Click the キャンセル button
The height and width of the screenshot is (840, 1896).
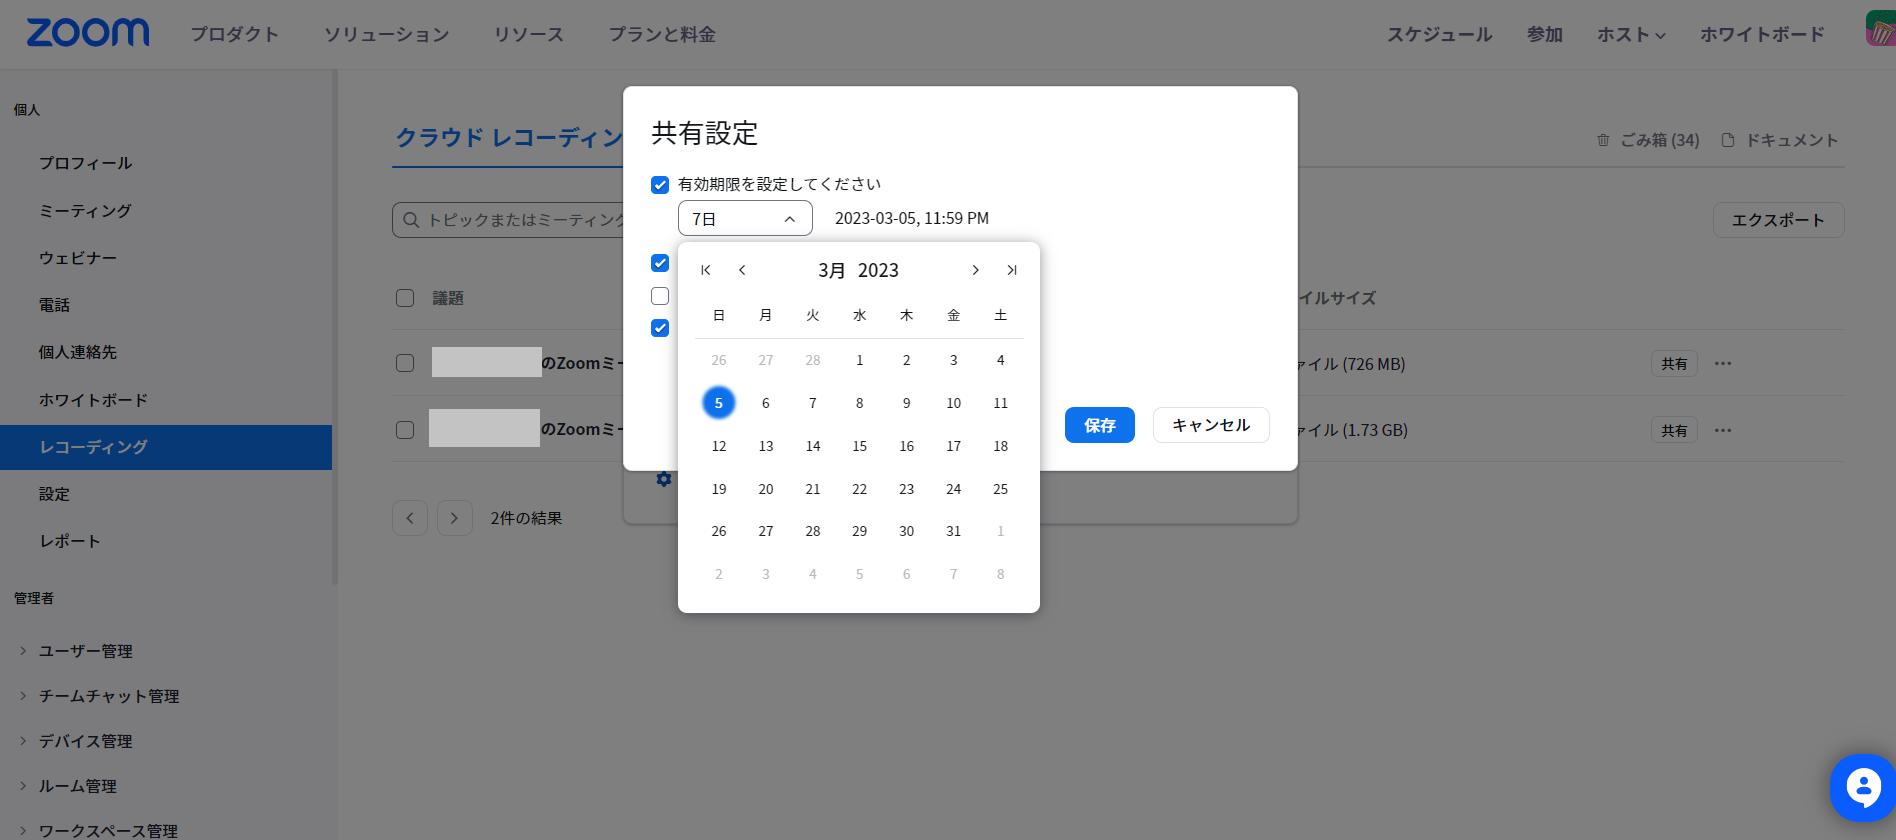1210,425
